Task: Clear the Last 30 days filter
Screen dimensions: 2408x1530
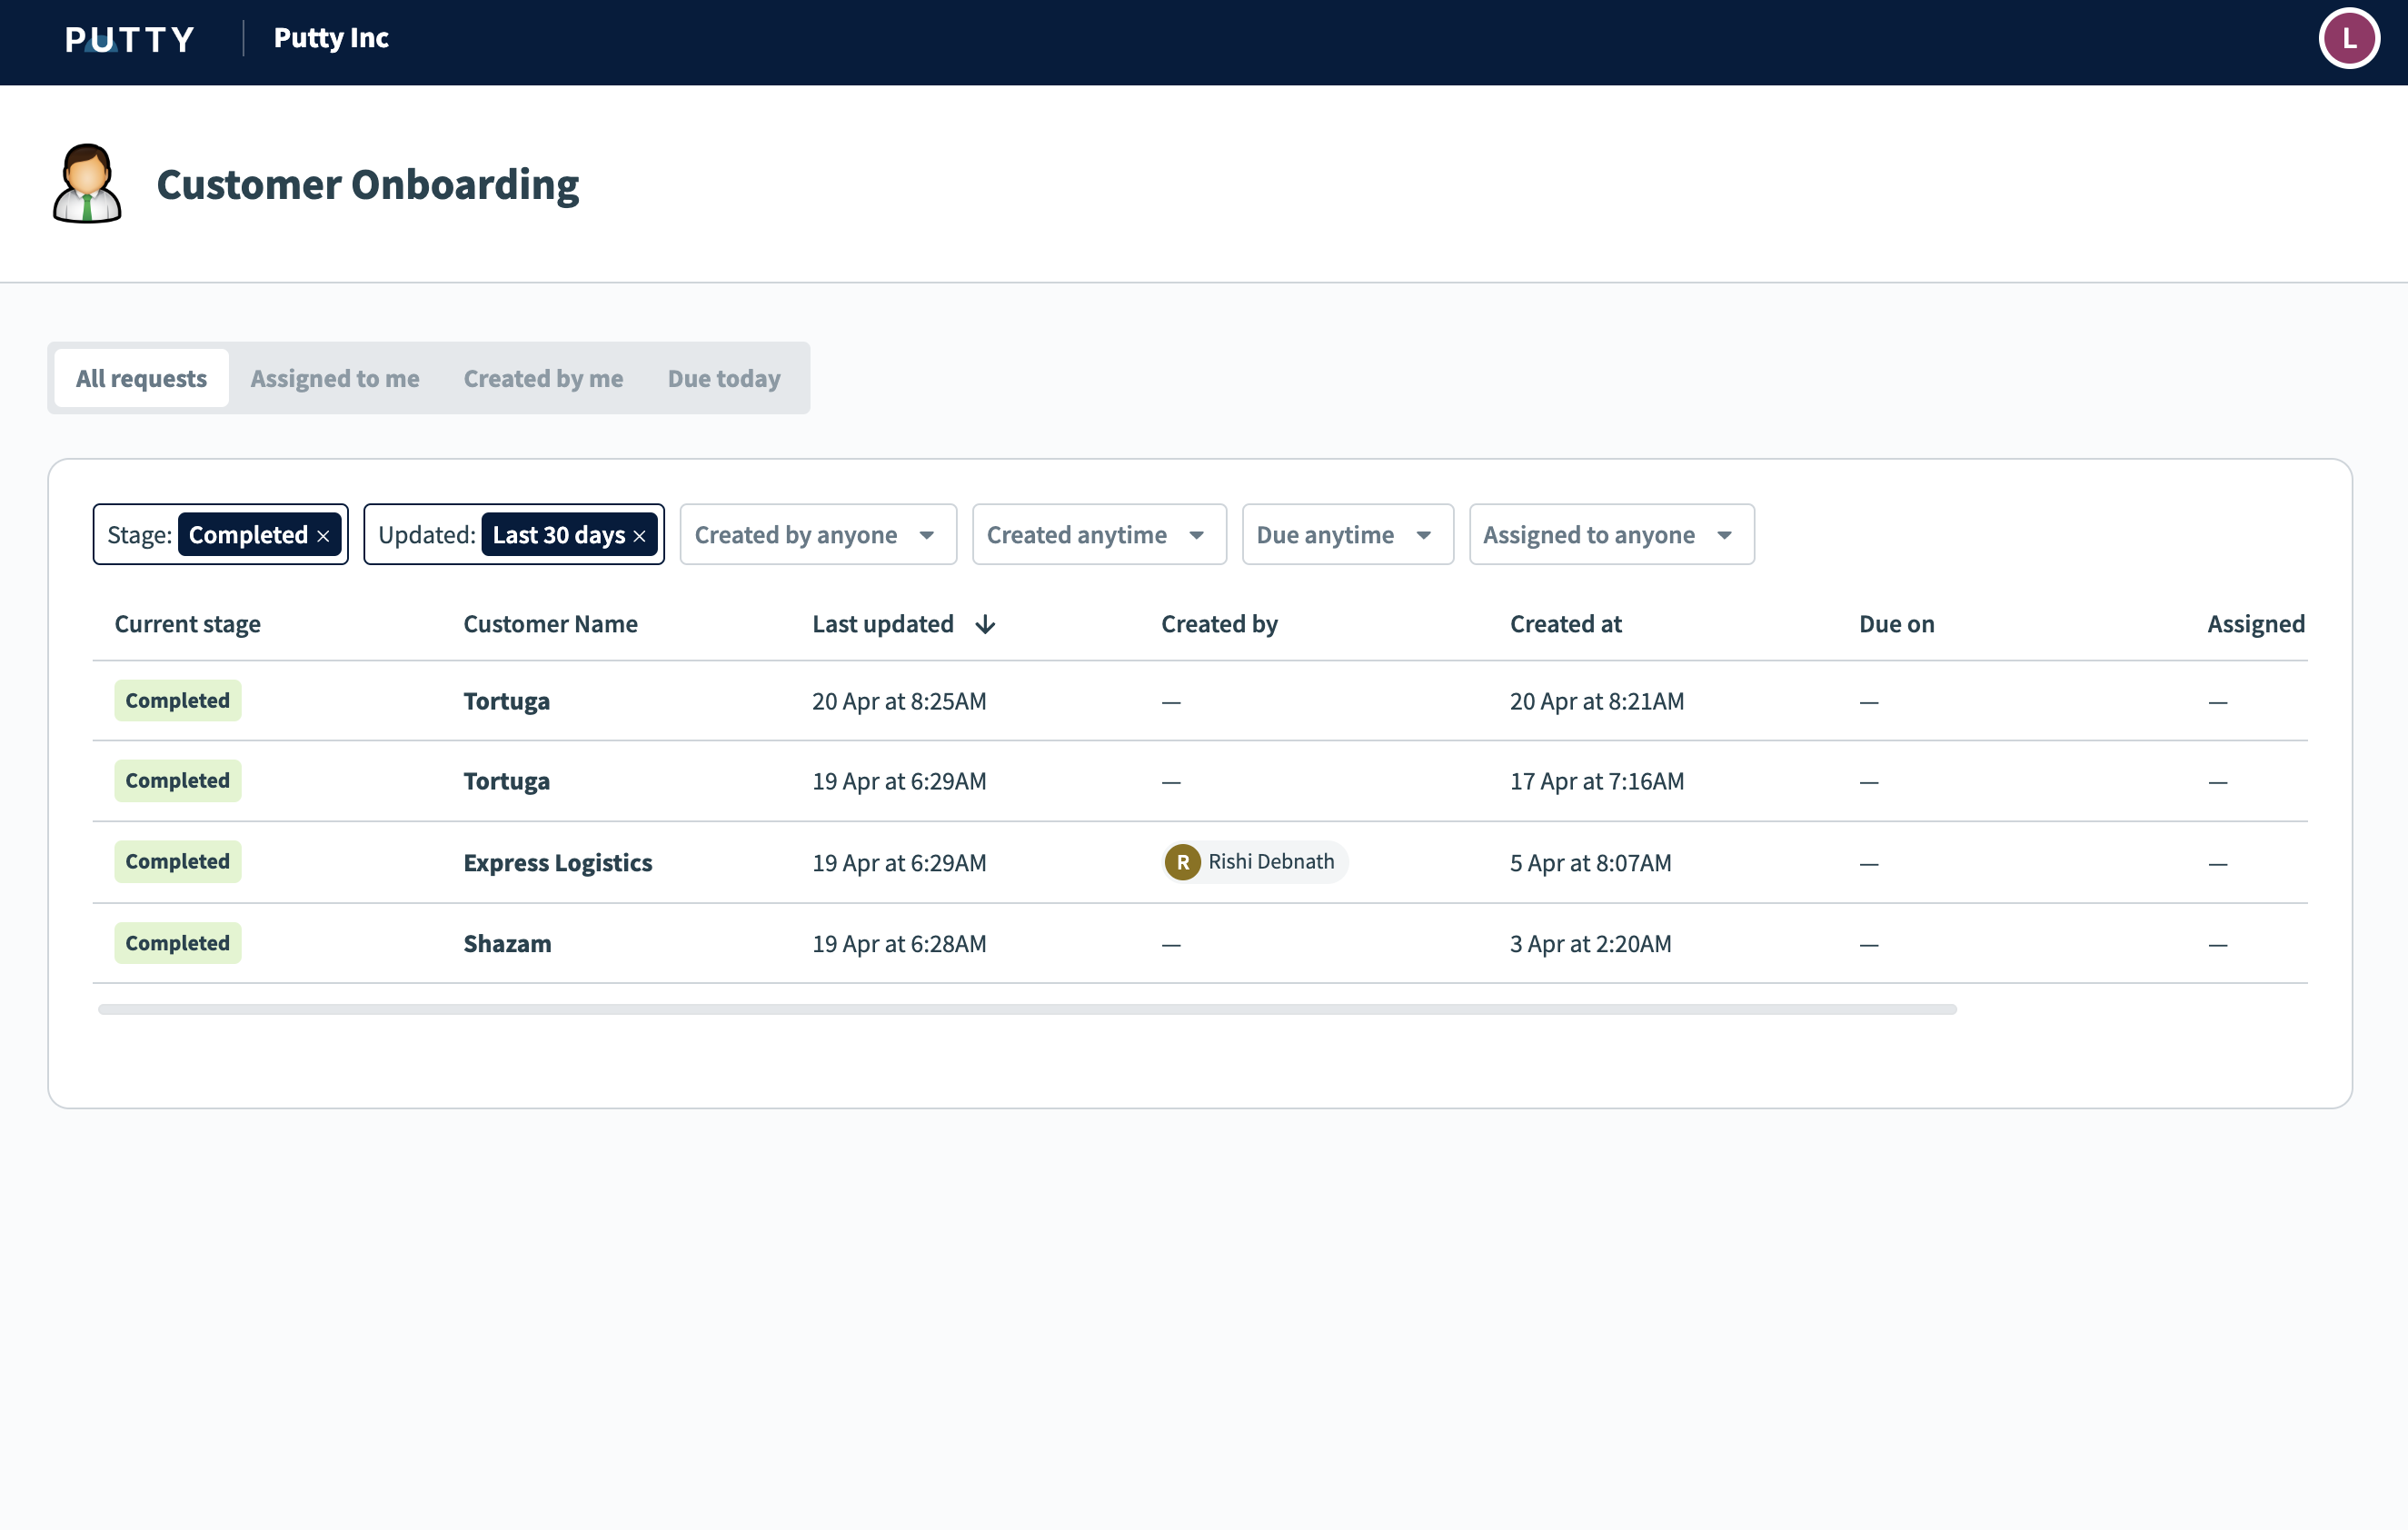Action: point(640,536)
